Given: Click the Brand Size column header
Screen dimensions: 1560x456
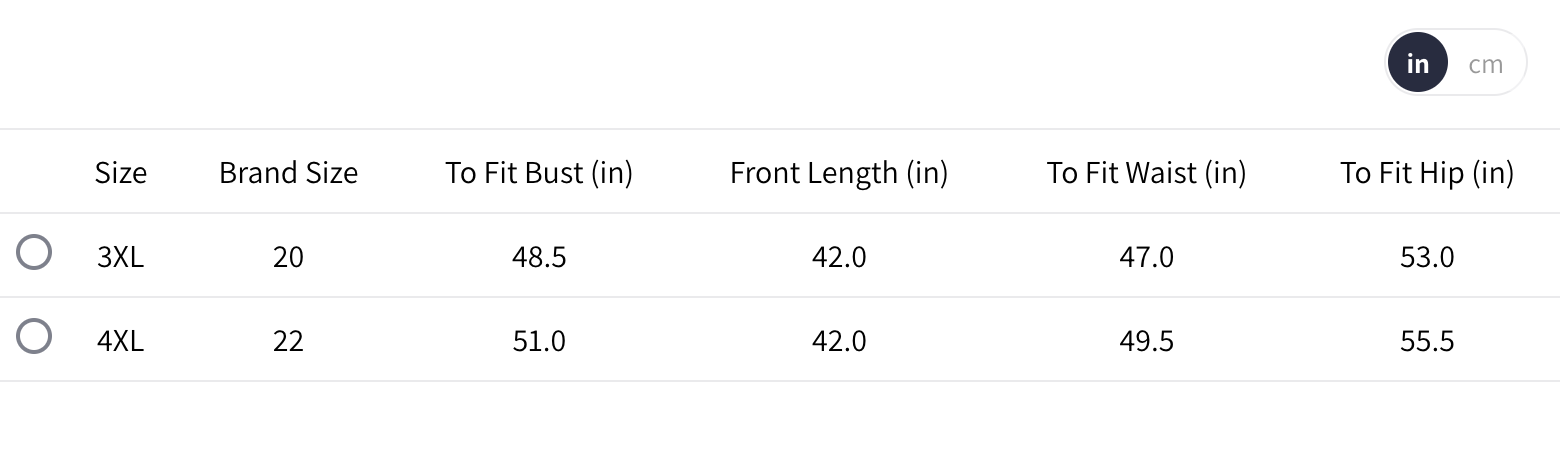Looking at the screenshot, I should 288,173.
